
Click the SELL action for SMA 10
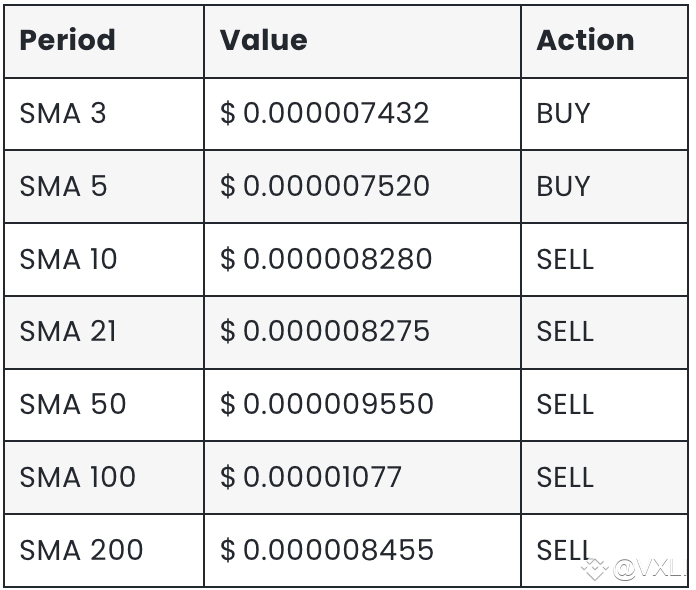[565, 259]
